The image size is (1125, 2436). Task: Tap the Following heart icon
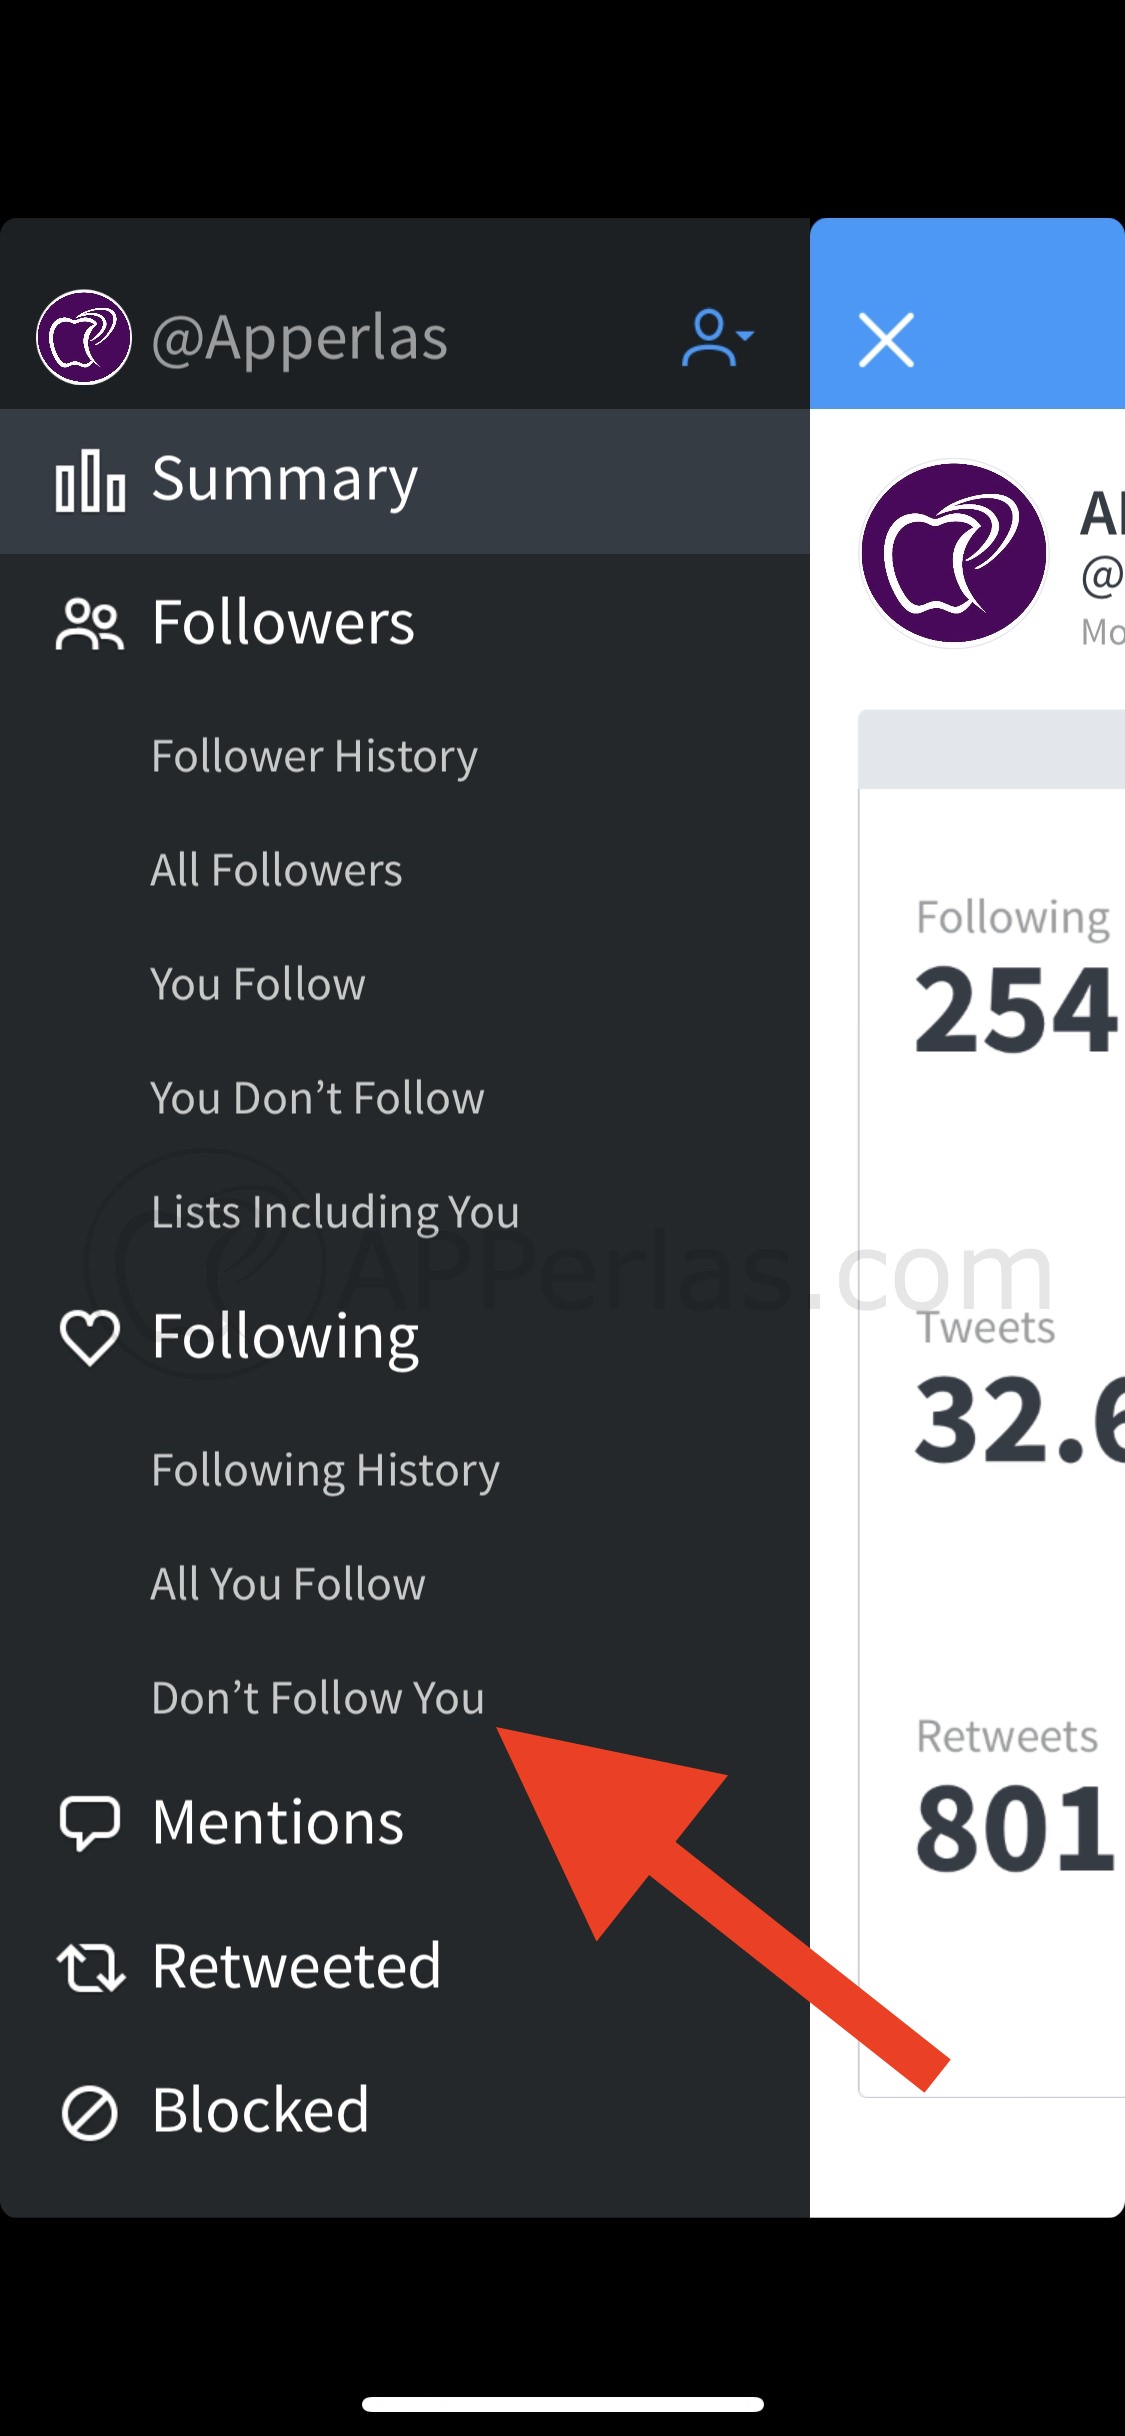pyautogui.click(x=90, y=1338)
